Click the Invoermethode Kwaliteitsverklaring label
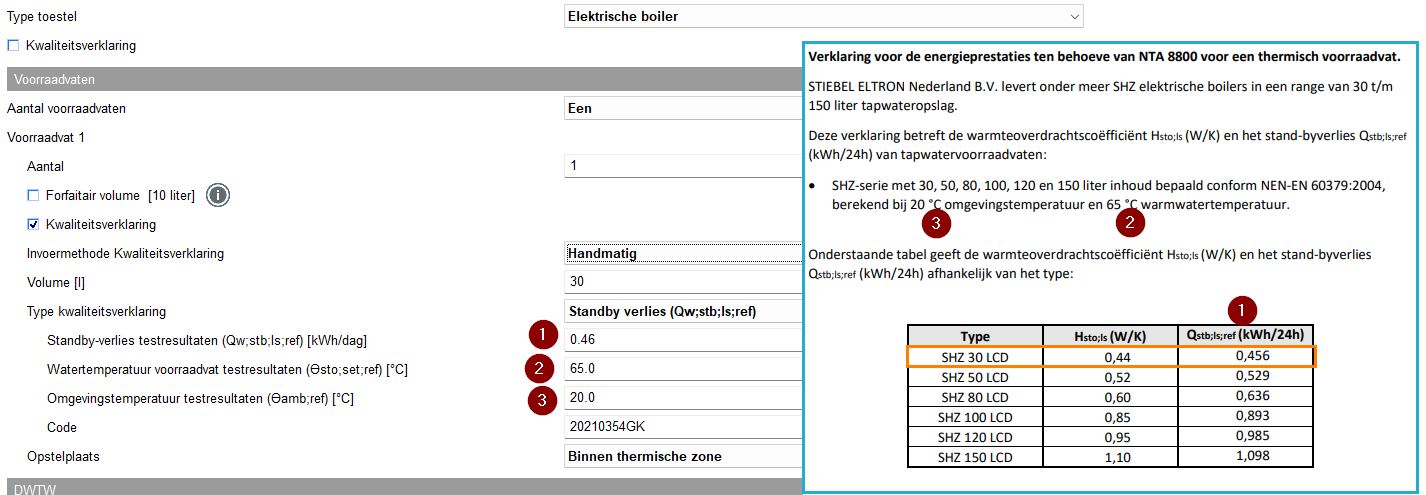1426x495 pixels. 125,253
